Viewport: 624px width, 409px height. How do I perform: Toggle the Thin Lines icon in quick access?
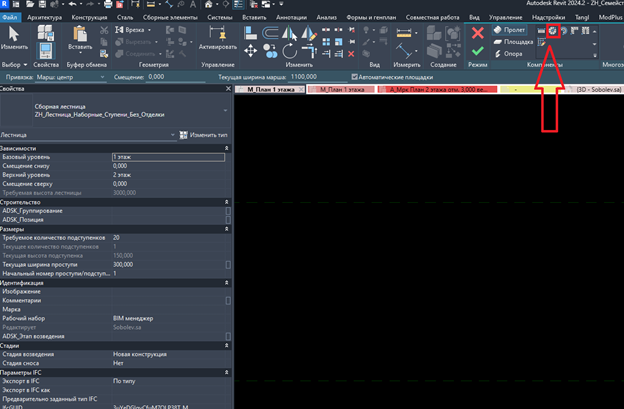pos(238,4)
